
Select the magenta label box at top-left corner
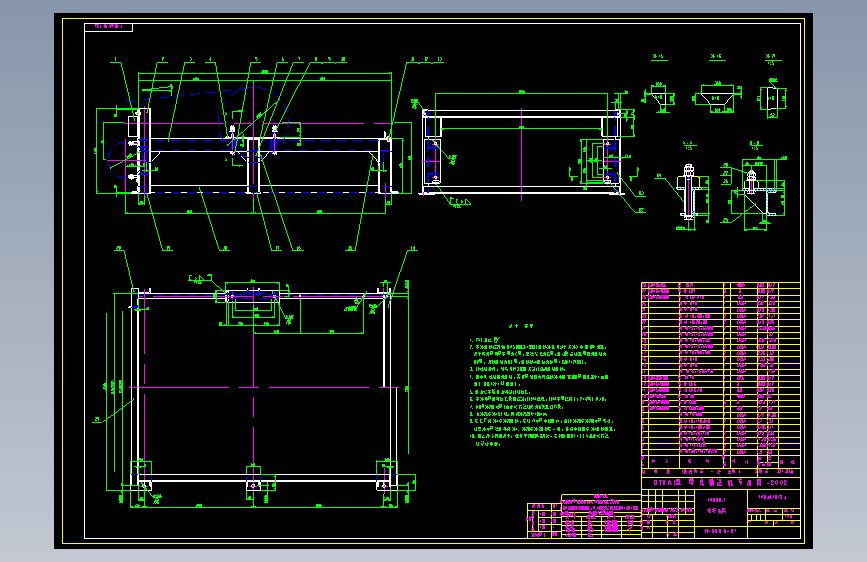pos(108,27)
